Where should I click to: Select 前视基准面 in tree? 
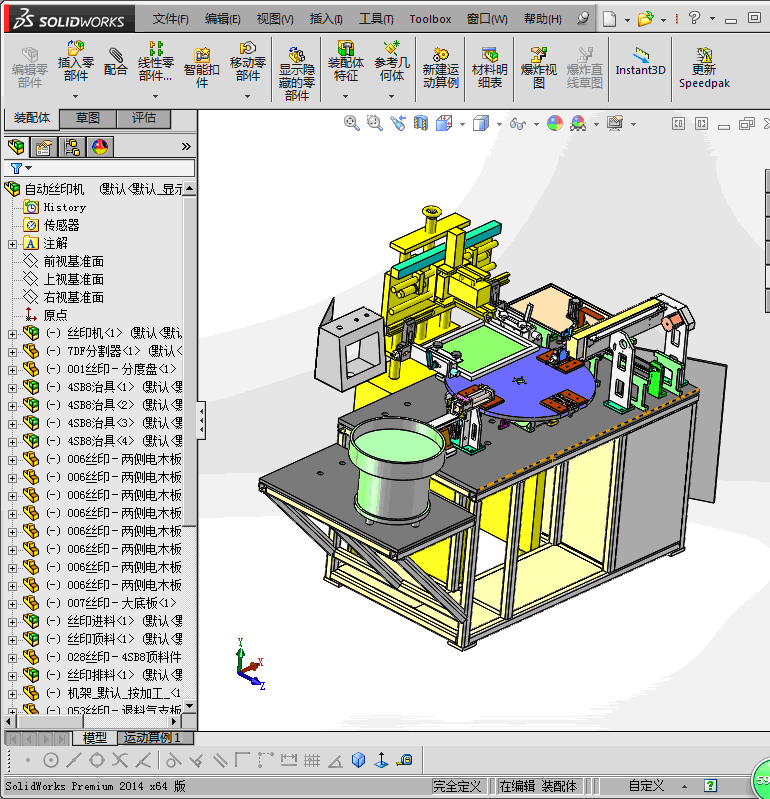(73, 261)
